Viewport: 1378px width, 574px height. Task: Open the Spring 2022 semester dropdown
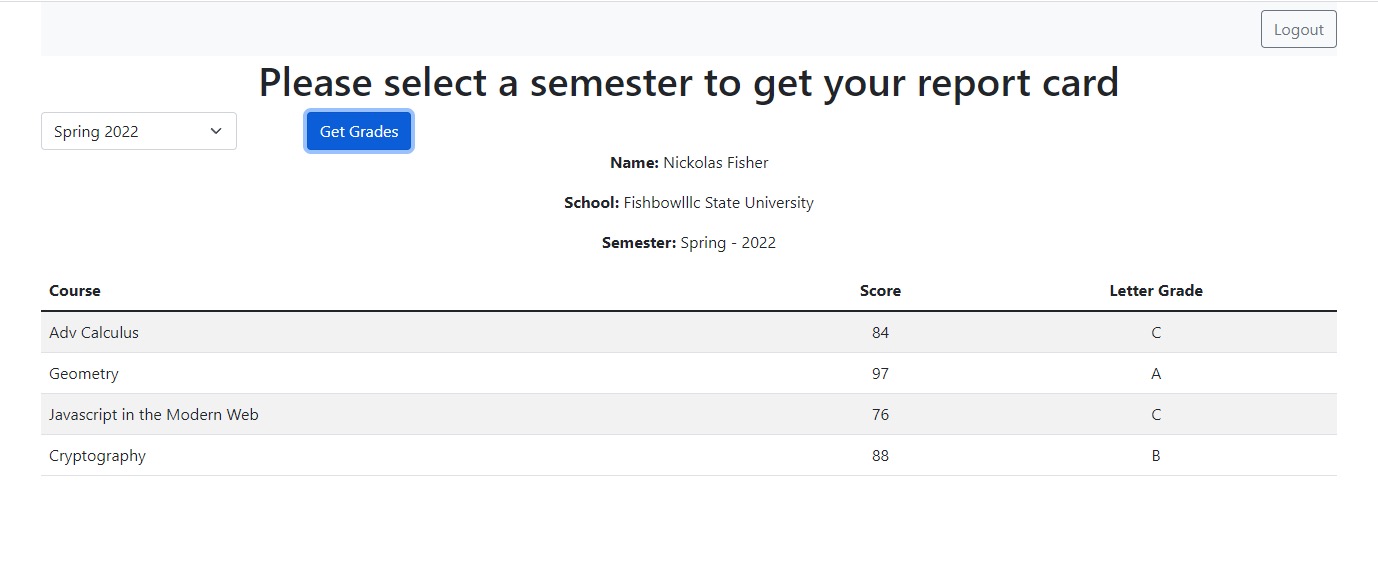139,131
